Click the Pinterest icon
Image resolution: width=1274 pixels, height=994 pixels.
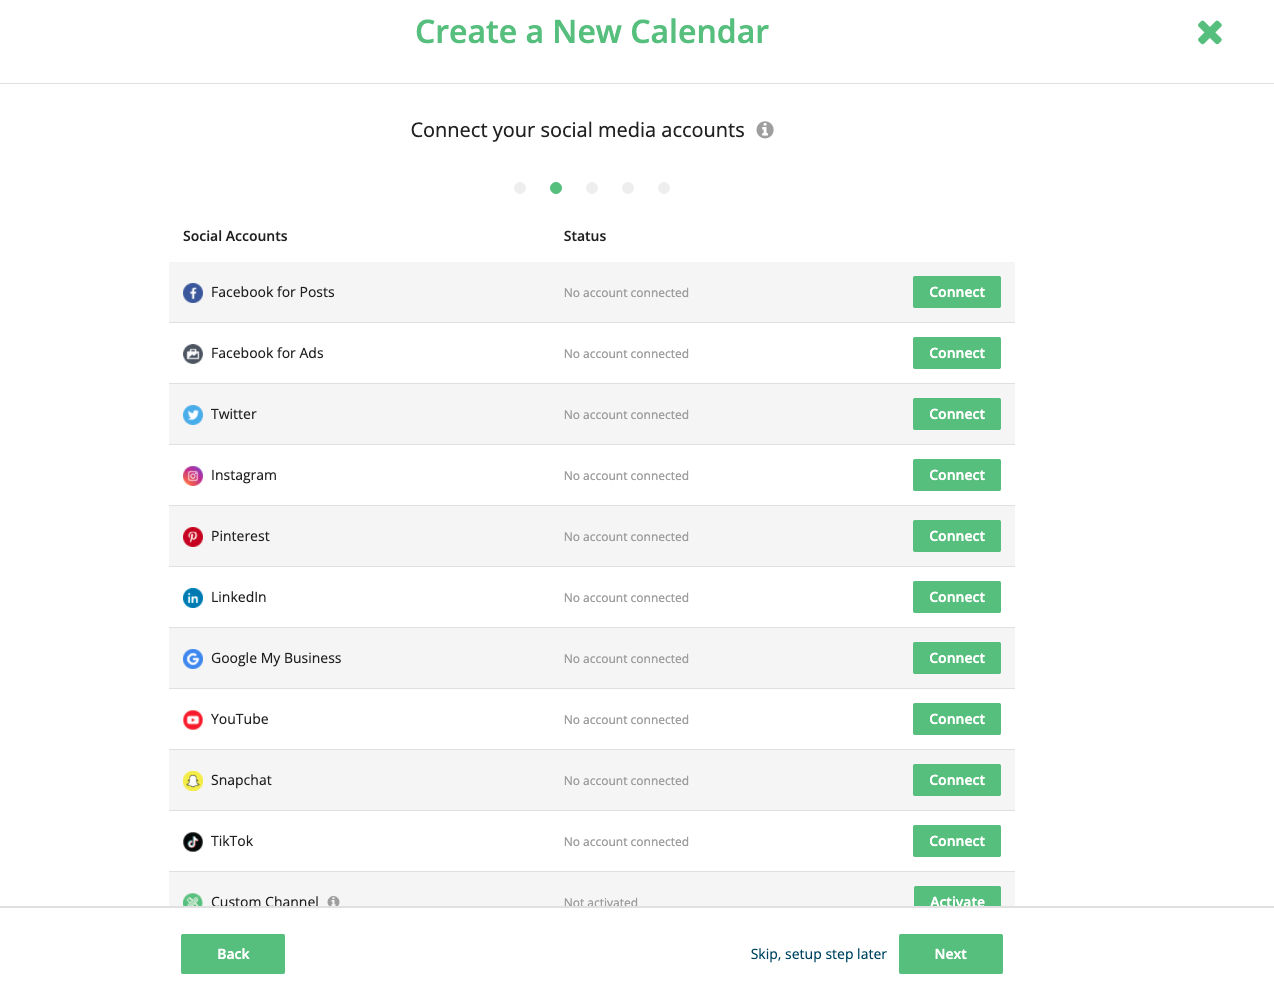tap(192, 536)
